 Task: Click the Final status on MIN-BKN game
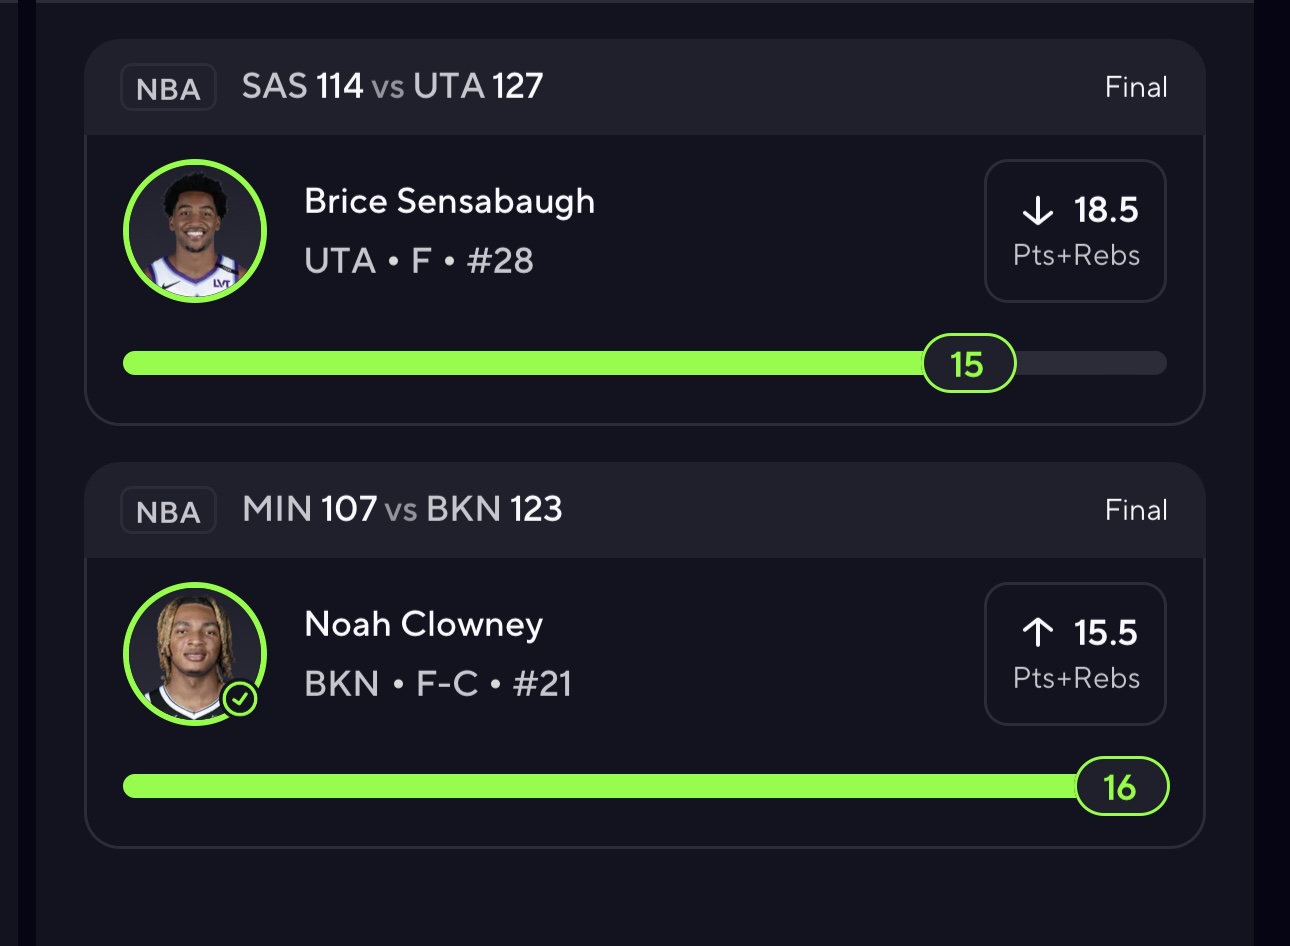click(1136, 510)
